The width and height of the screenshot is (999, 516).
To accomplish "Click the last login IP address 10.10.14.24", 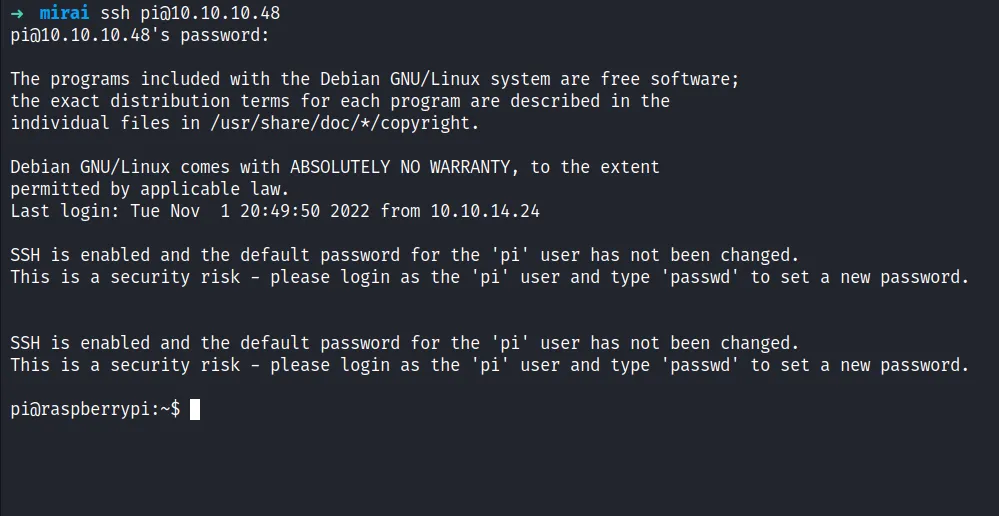I will click(x=485, y=211).
